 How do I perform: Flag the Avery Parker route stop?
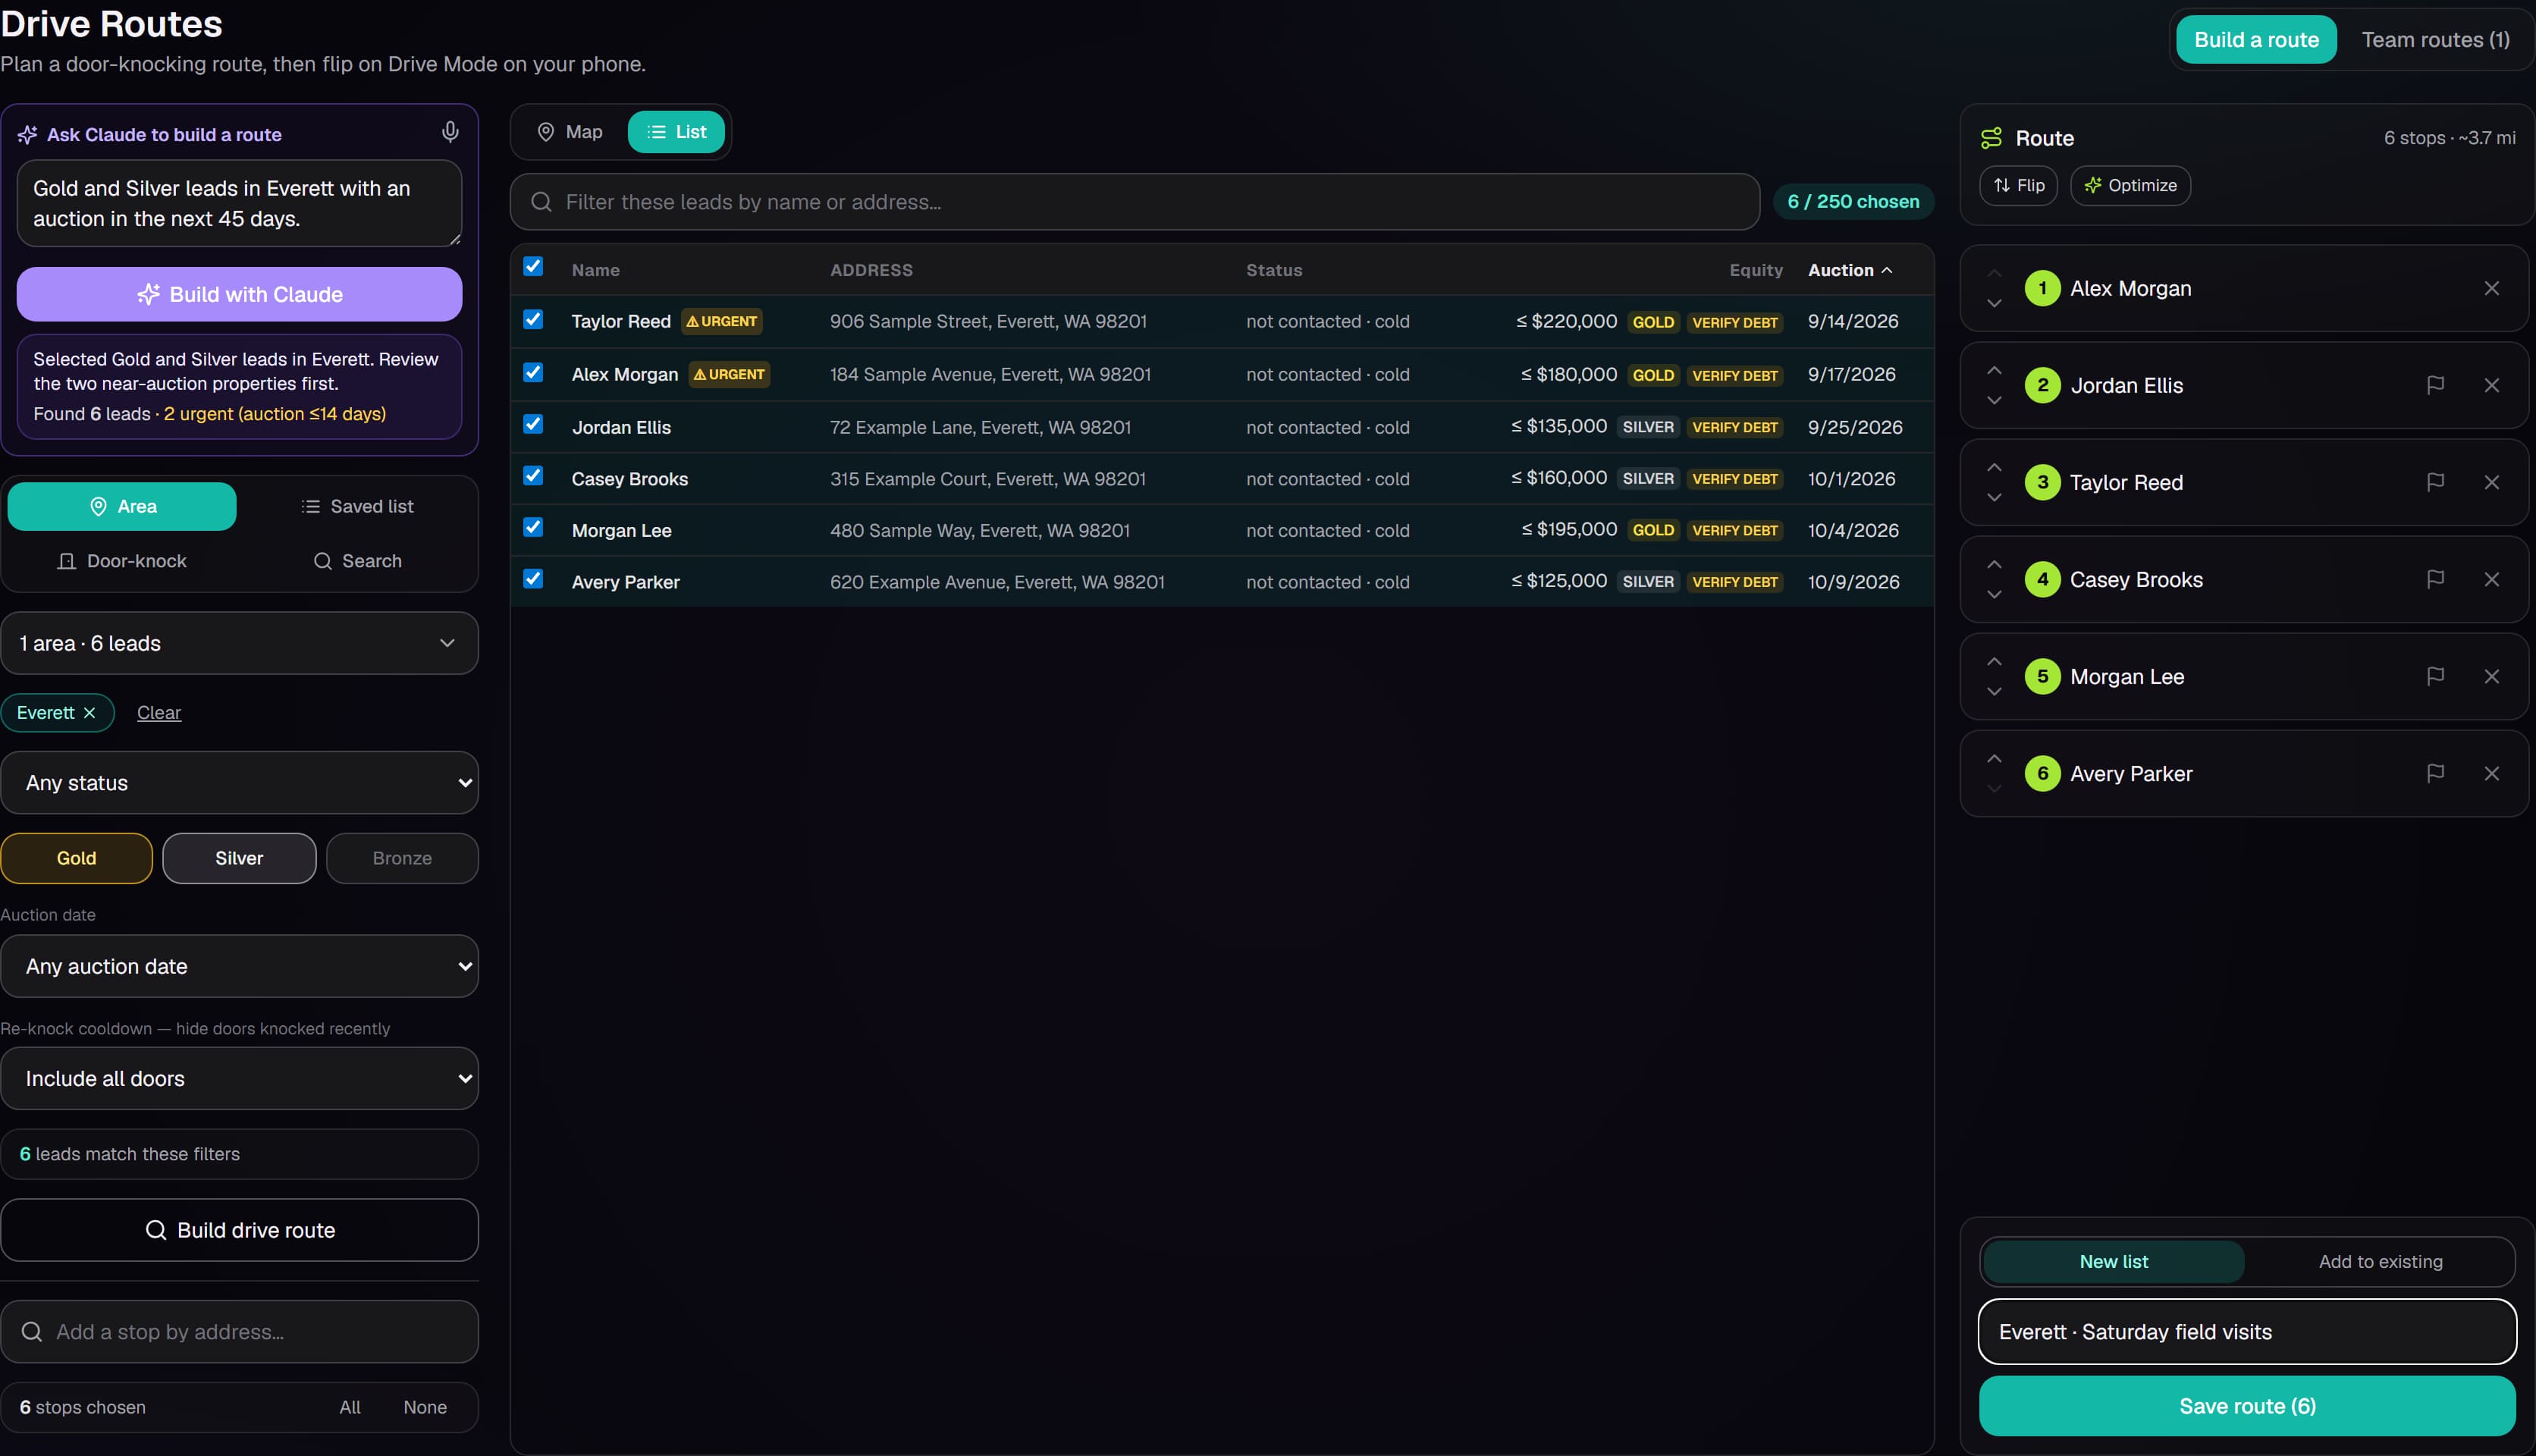pyautogui.click(x=2435, y=773)
